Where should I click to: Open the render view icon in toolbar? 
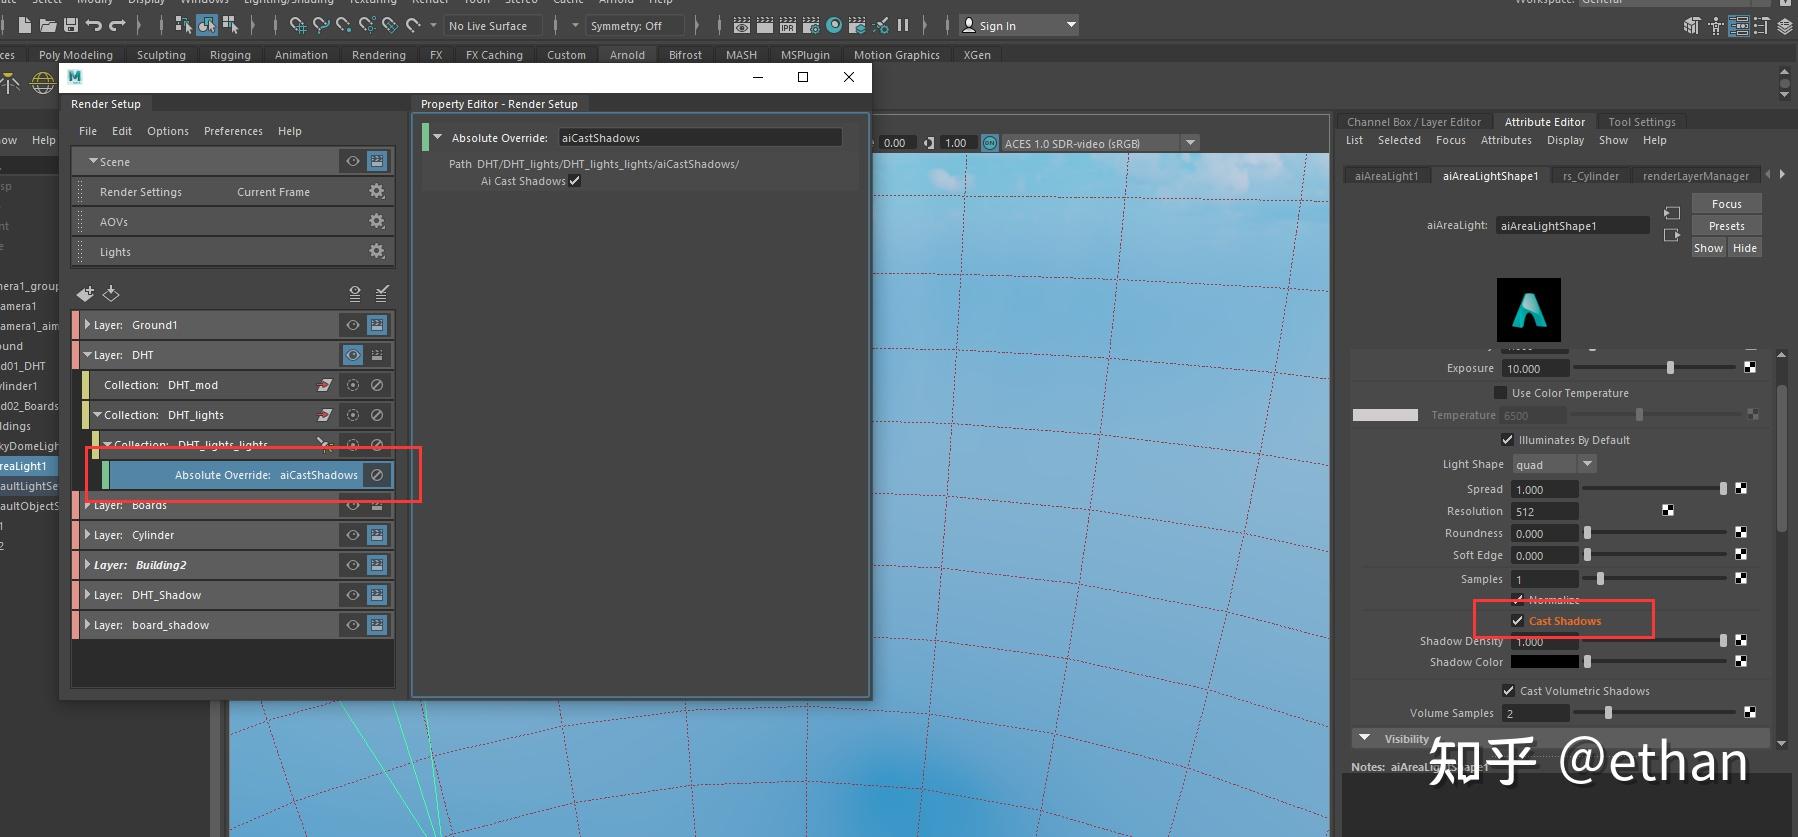pos(742,25)
